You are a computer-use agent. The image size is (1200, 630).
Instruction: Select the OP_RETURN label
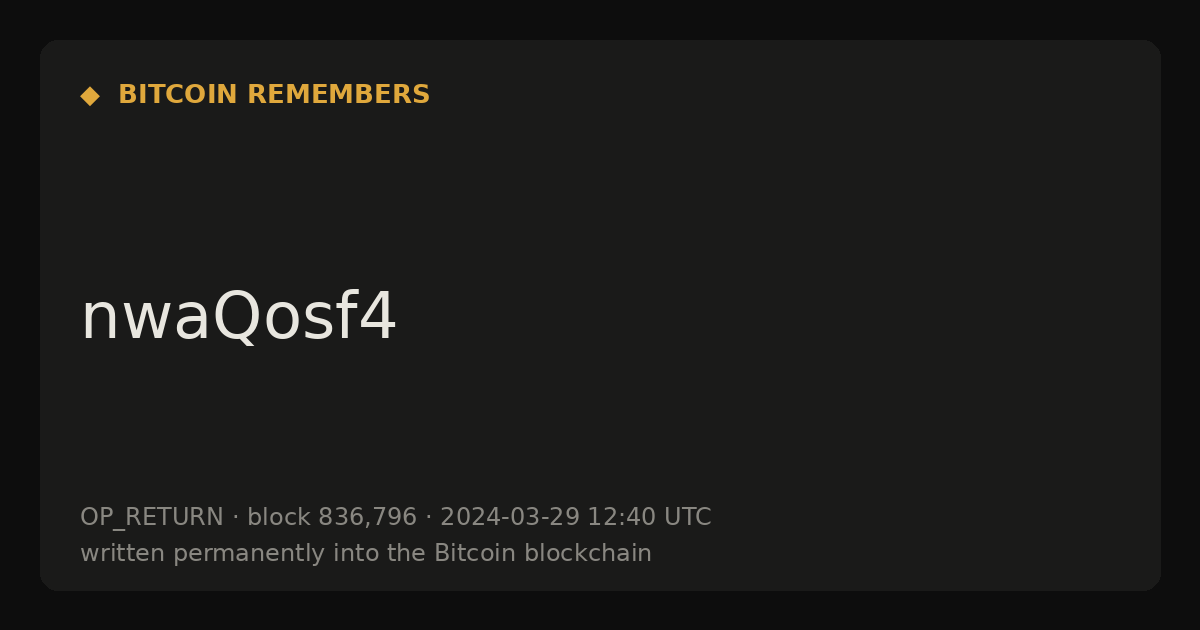tap(152, 518)
